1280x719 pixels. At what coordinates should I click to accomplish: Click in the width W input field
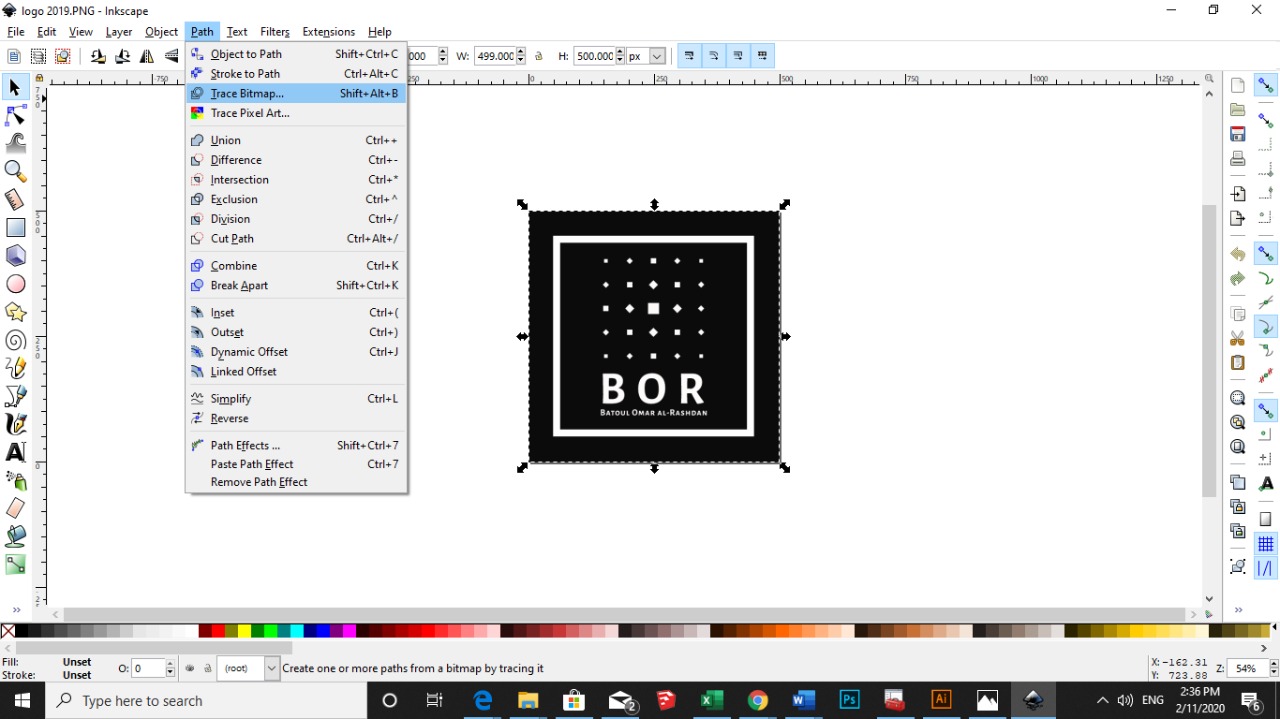pyautogui.click(x=494, y=56)
